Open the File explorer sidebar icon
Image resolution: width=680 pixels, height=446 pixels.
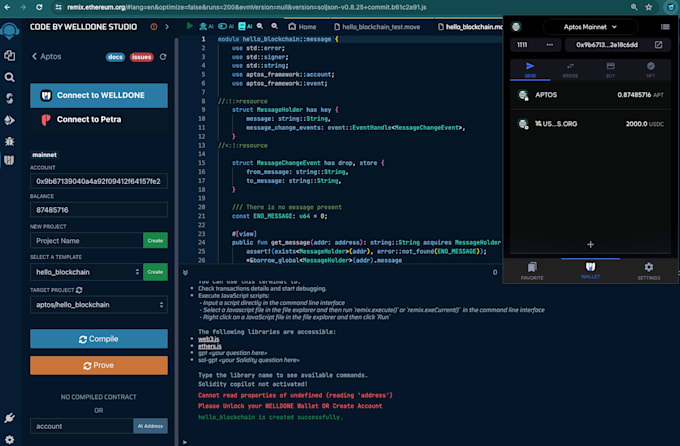(x=10, y=55)
